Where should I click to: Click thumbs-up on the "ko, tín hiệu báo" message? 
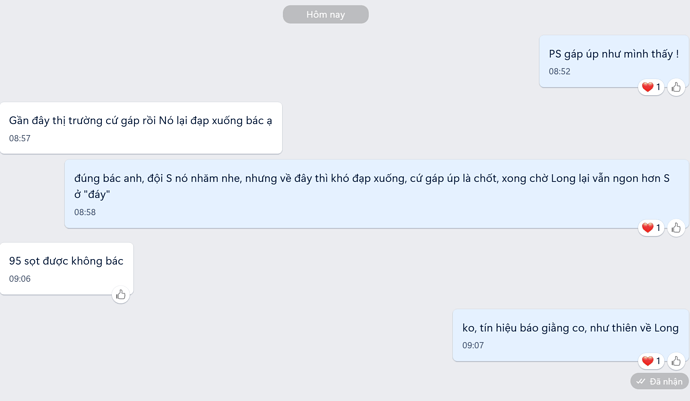tap(676, 361)
